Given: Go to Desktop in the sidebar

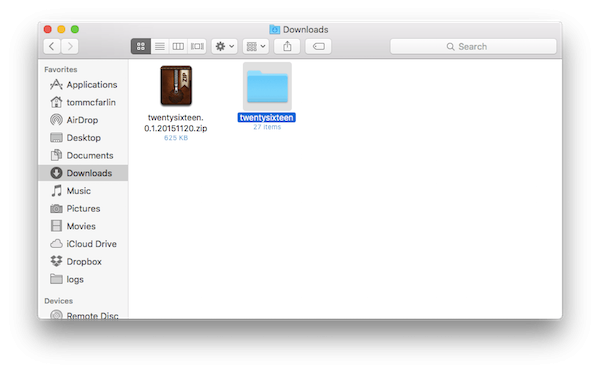Looking at the screenshot, I should 83,138.
